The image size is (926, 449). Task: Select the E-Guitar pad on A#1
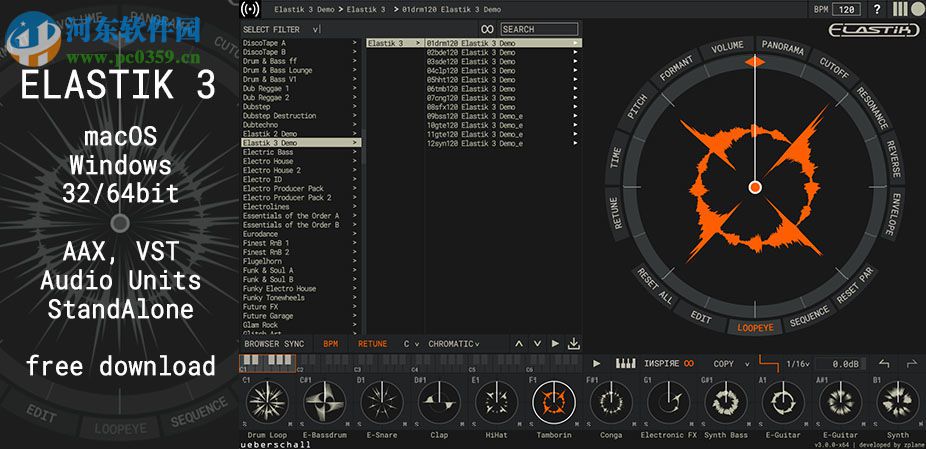pos(840,402)
